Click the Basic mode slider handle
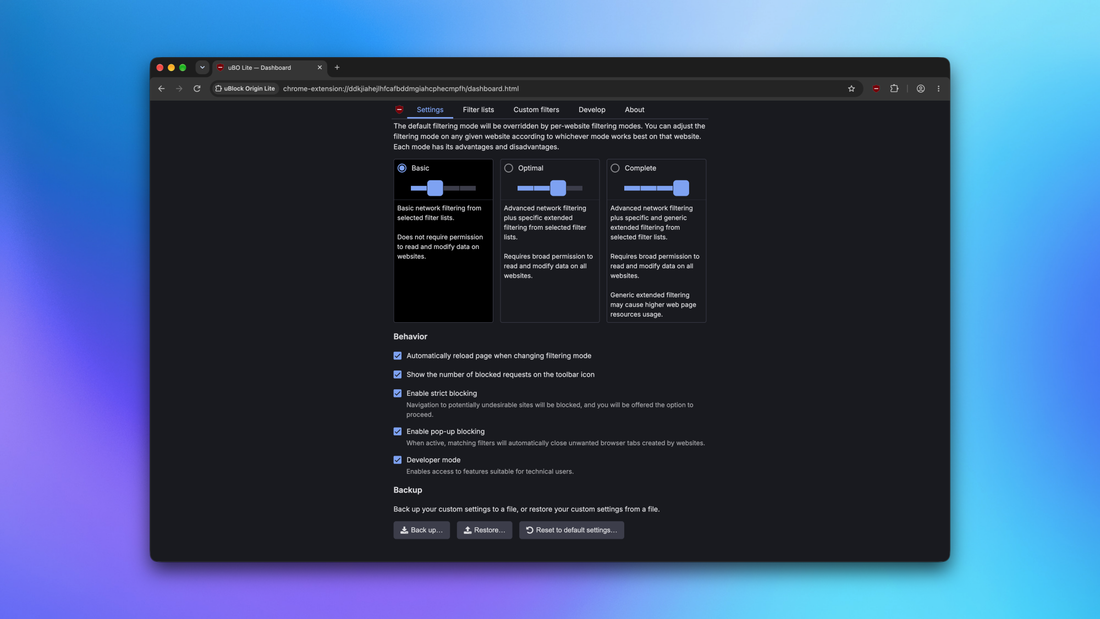Viewport: 1100px width, 619px height. (435, 188)
